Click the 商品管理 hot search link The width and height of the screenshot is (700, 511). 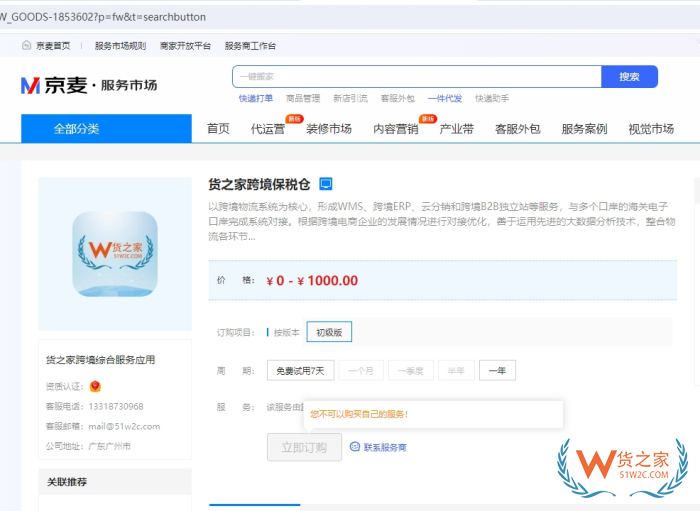point(303,98)
